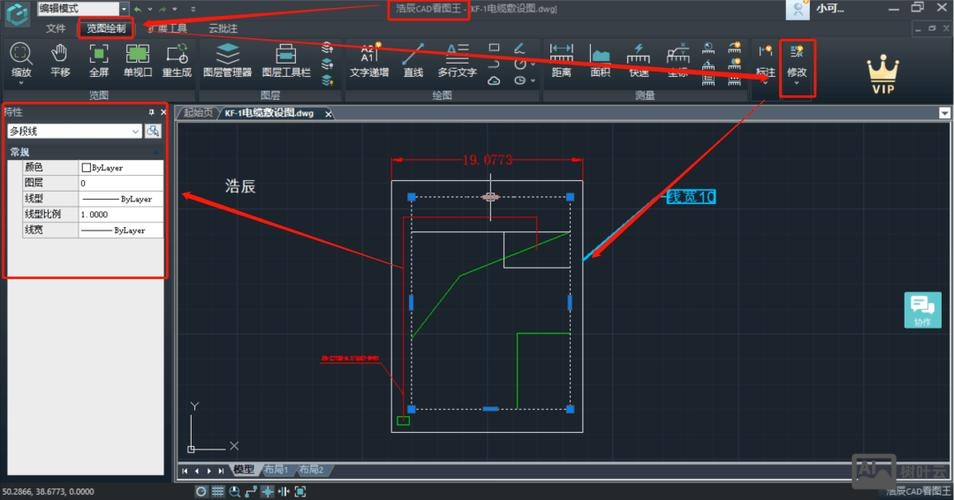Click the 协作 collaboration button
This screenshot has height=500, width=954.
click(x=922, y=310)
